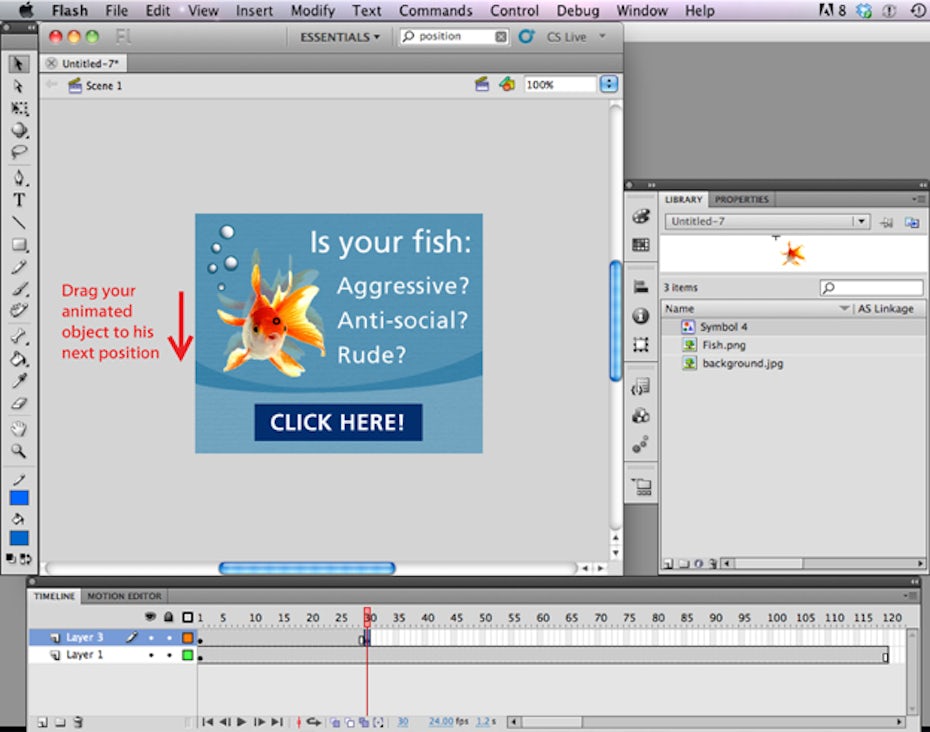930x732 pixels.
Task: Select the Lasso tool
Action: 19,152
